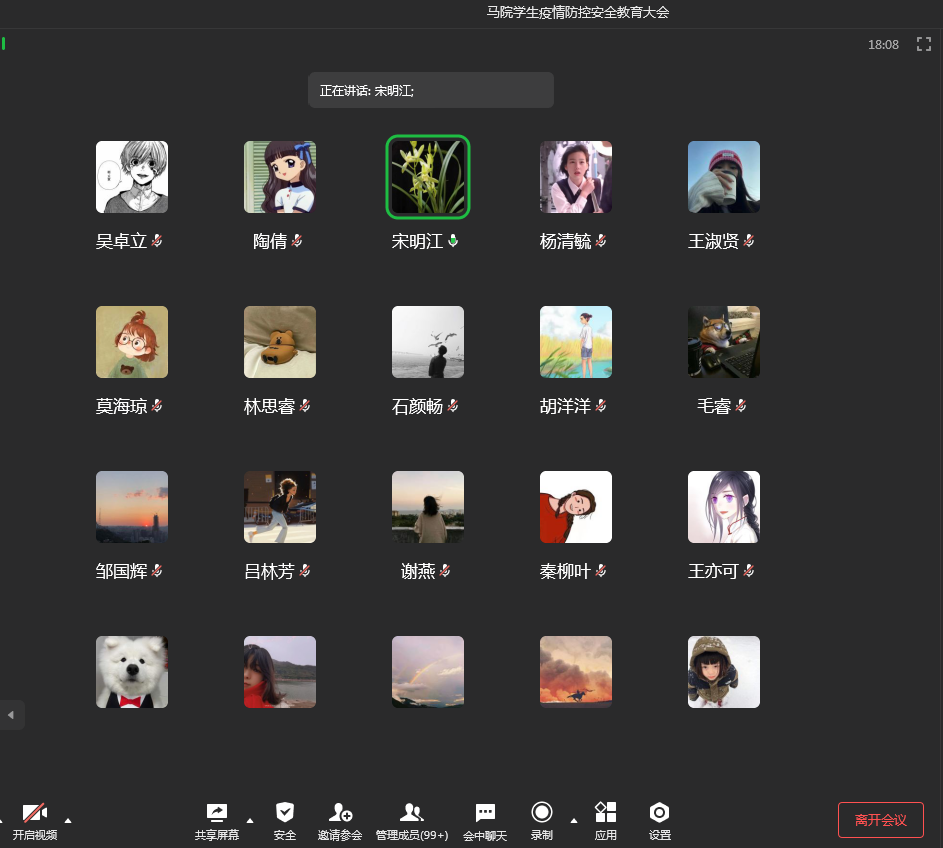Open in-meeting chat 会中聊天

[x=485, y=821]
